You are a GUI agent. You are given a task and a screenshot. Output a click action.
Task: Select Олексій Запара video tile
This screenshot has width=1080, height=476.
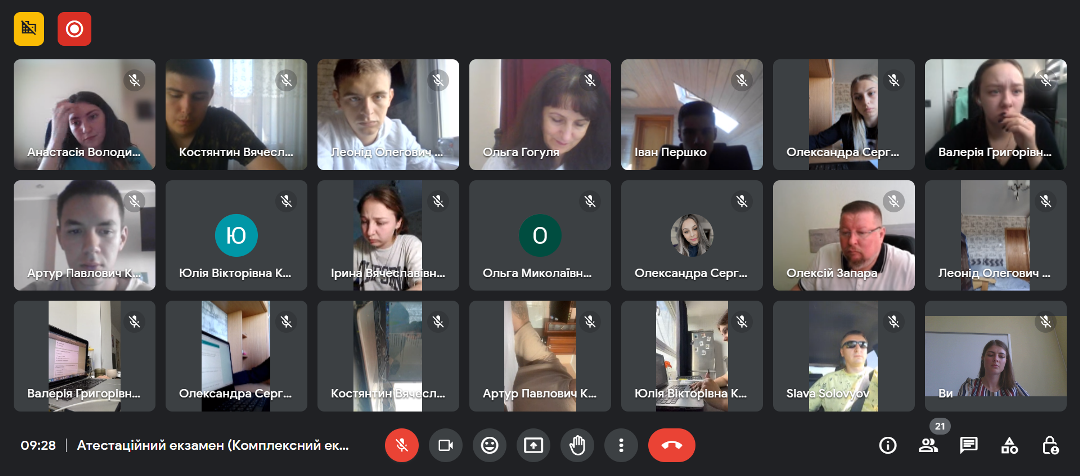click(x=844, y=236)
